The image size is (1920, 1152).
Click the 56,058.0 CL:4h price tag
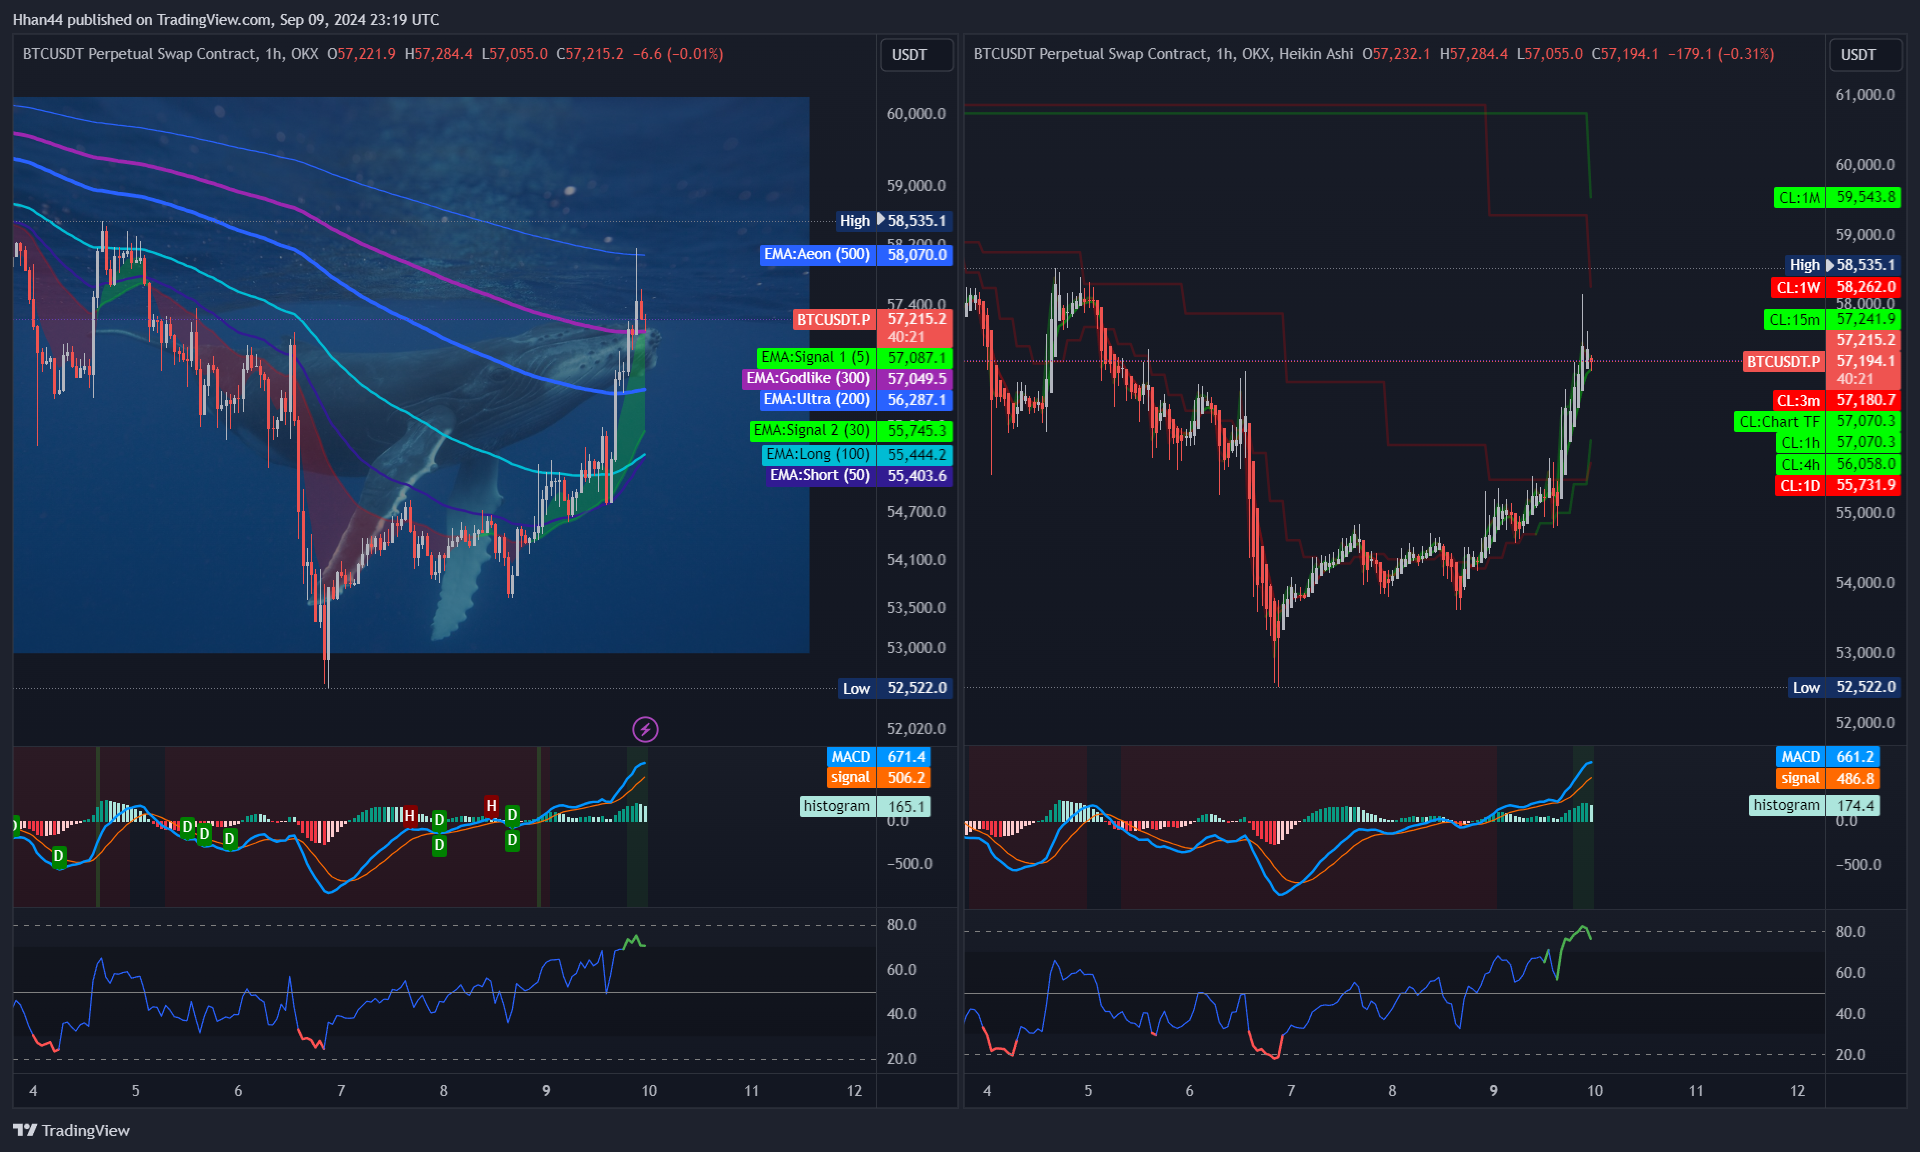(1865, 464)
